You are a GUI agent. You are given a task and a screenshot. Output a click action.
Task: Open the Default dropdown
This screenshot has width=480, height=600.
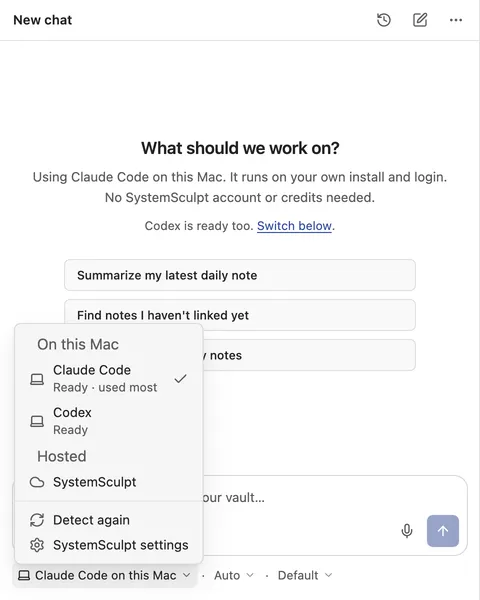(305, 575)
